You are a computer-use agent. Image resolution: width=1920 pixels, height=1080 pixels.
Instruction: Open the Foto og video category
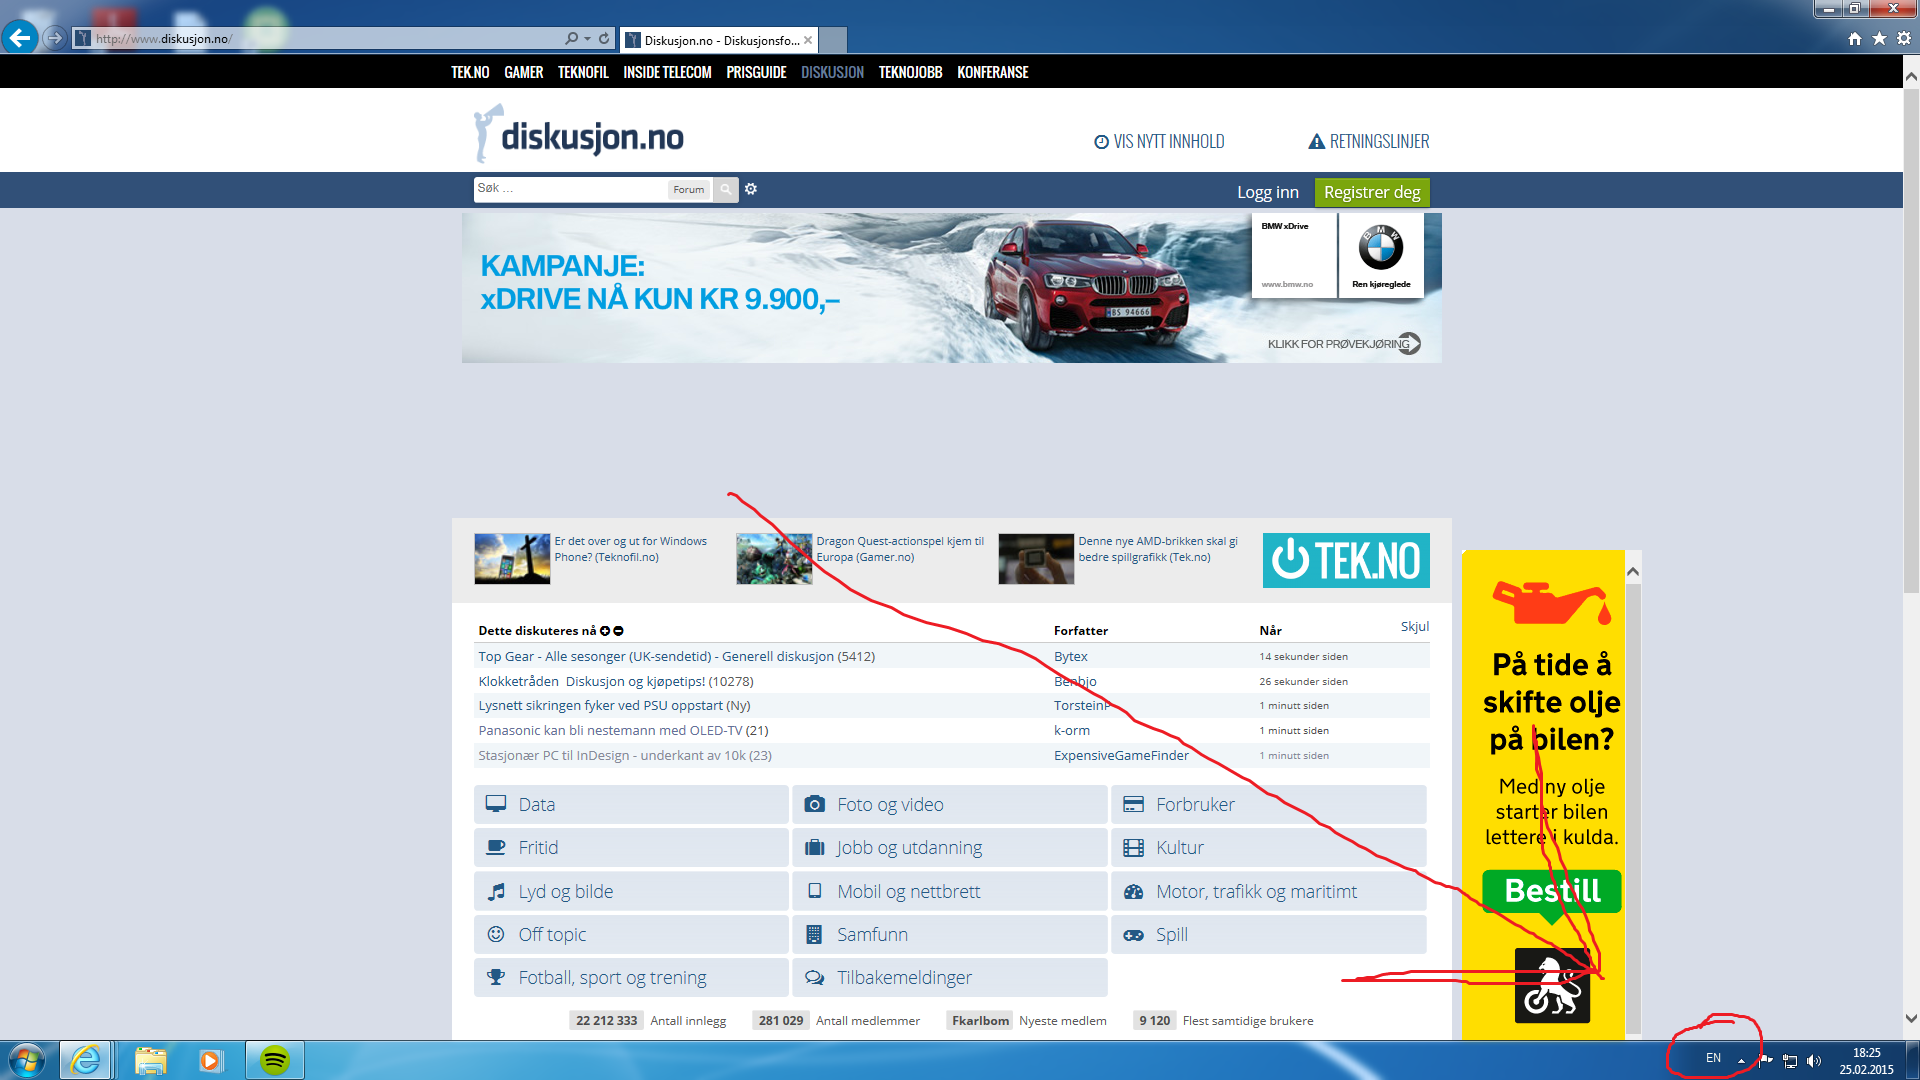[x=950, y=804]
